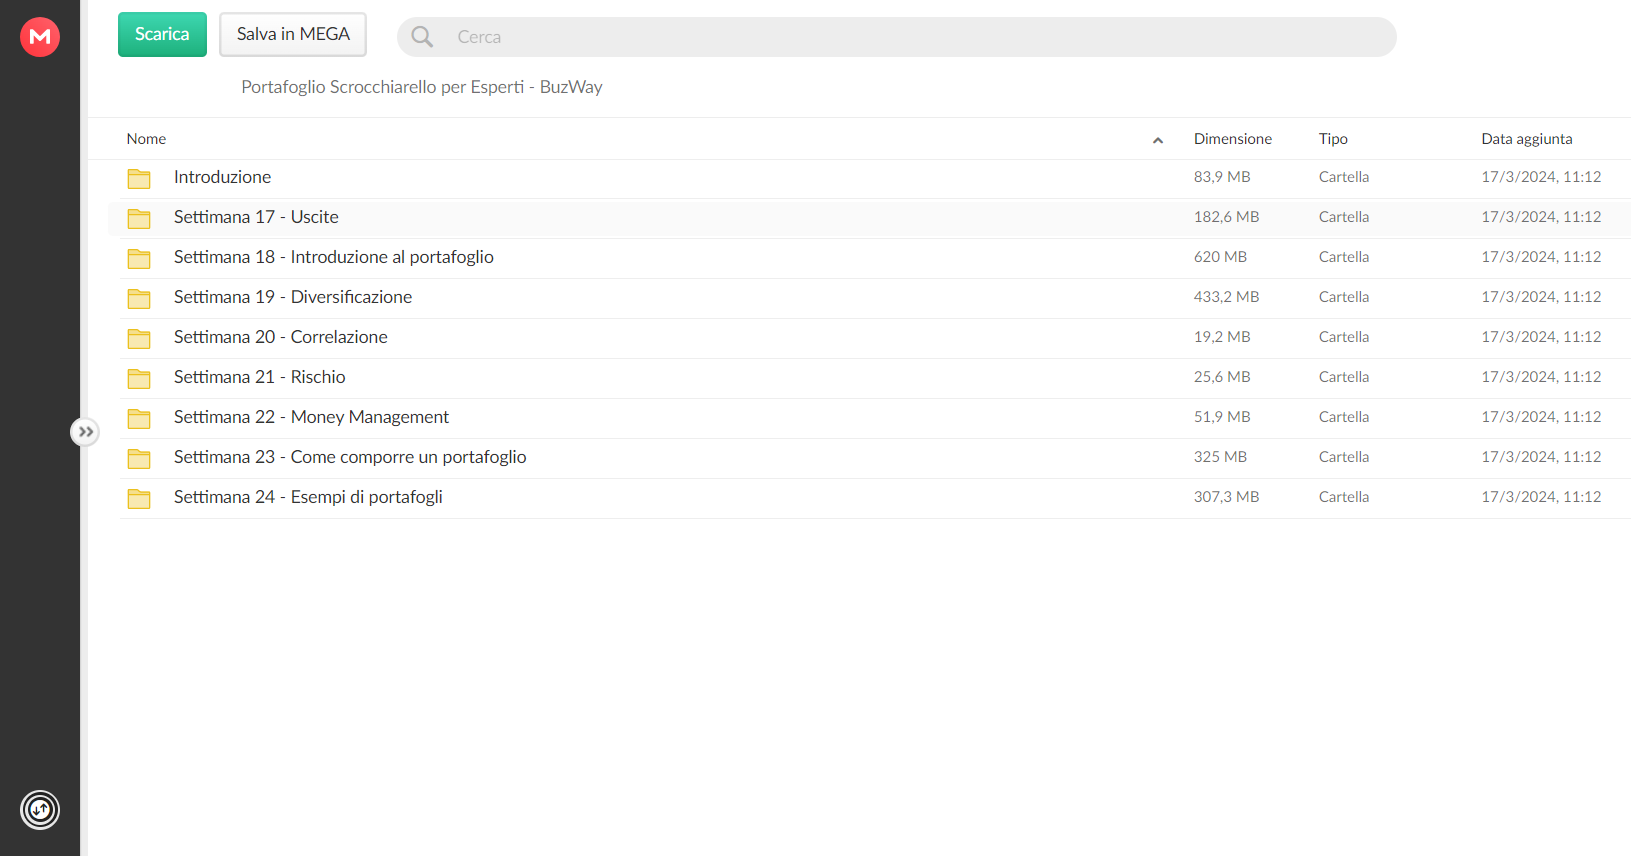Click the 19,2 MB size value

pos(1222,337)
